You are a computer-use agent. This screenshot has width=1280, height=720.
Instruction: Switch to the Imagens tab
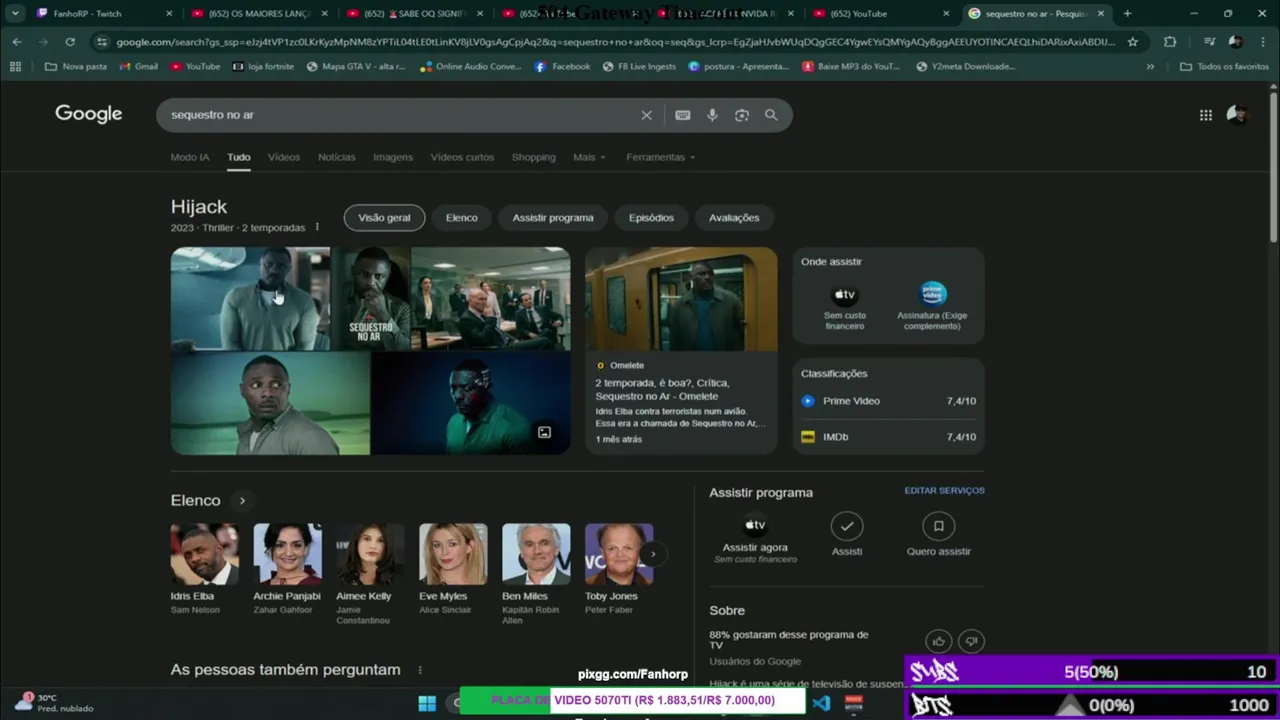pyautogui.click(x=393, y=157)
